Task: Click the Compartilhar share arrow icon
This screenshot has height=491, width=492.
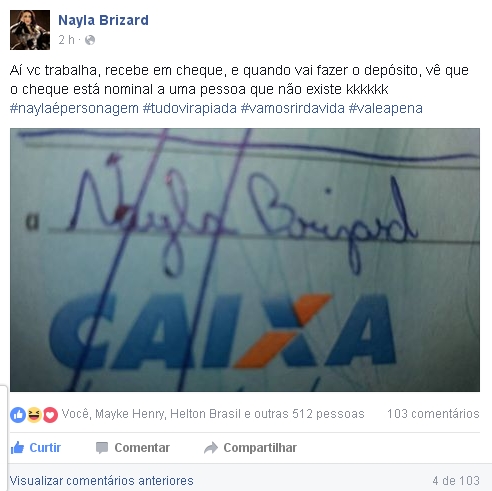Action: pyautogui.click(x=211, y=448)
